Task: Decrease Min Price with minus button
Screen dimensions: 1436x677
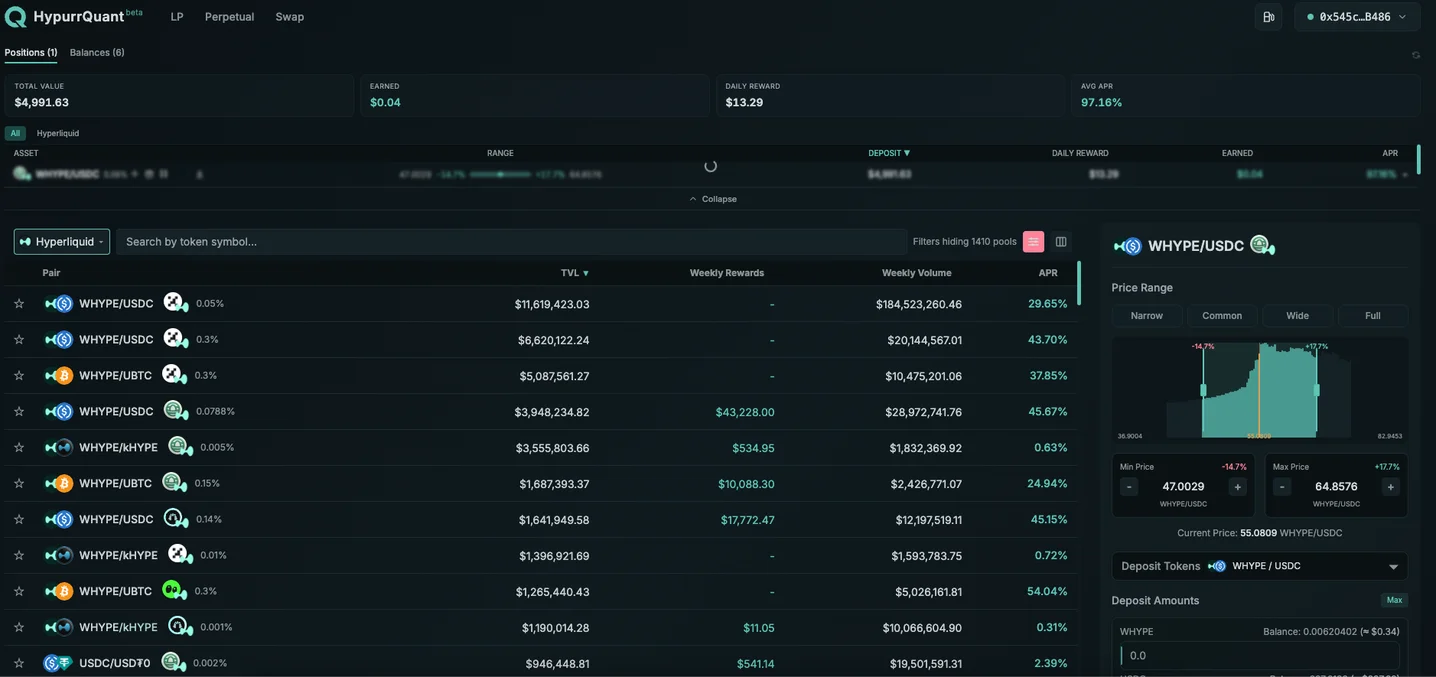Action: (1129, 487)
